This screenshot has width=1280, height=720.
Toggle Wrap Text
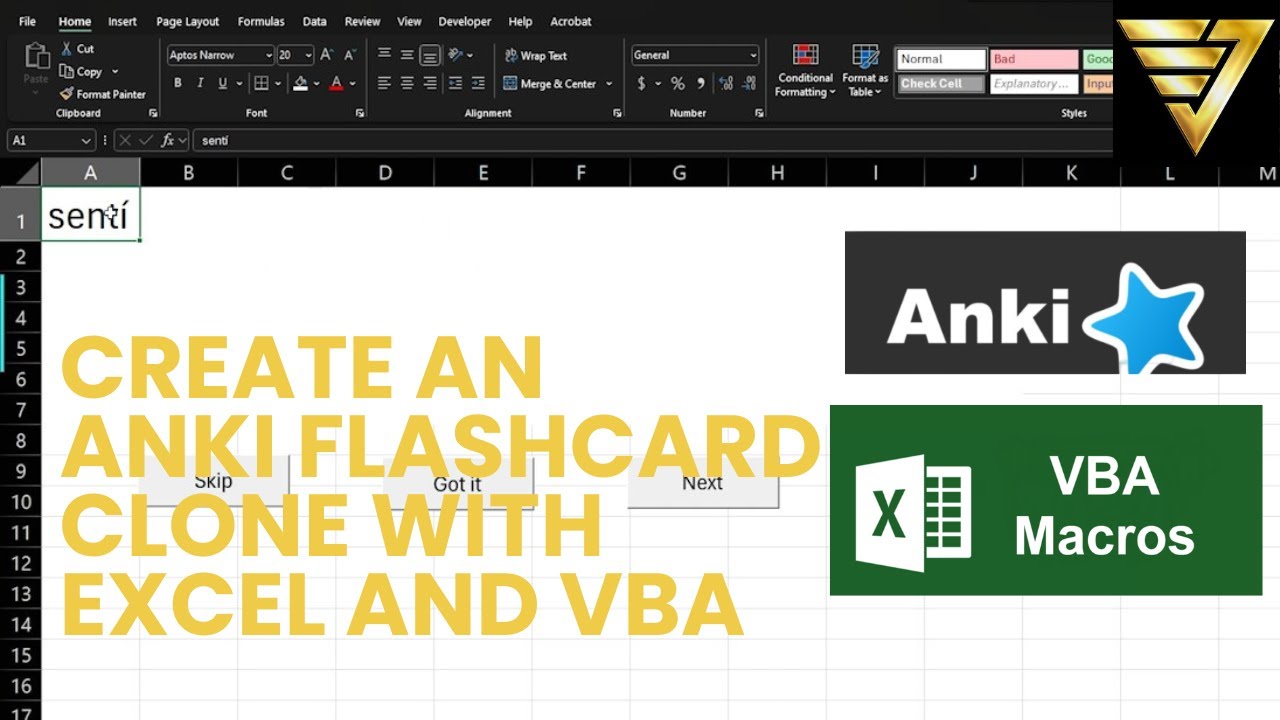point(536,56)
